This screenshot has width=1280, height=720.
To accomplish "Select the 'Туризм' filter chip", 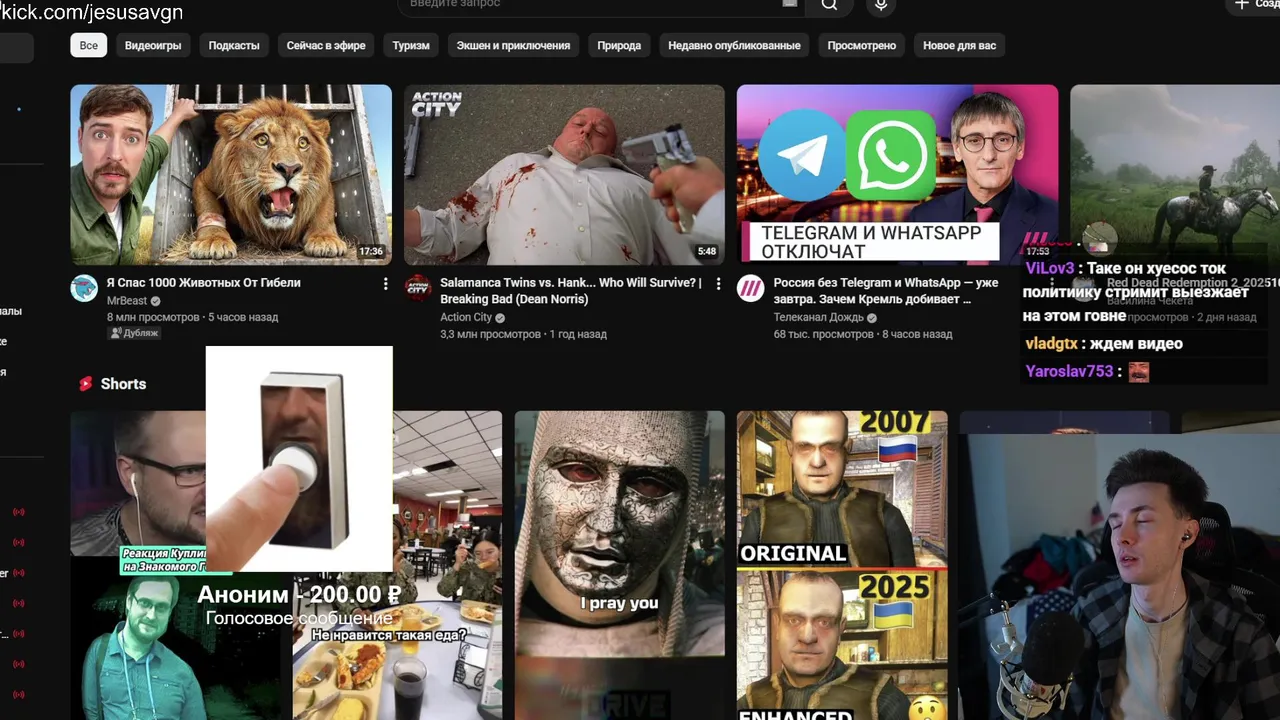I will (x=411, y=45).
